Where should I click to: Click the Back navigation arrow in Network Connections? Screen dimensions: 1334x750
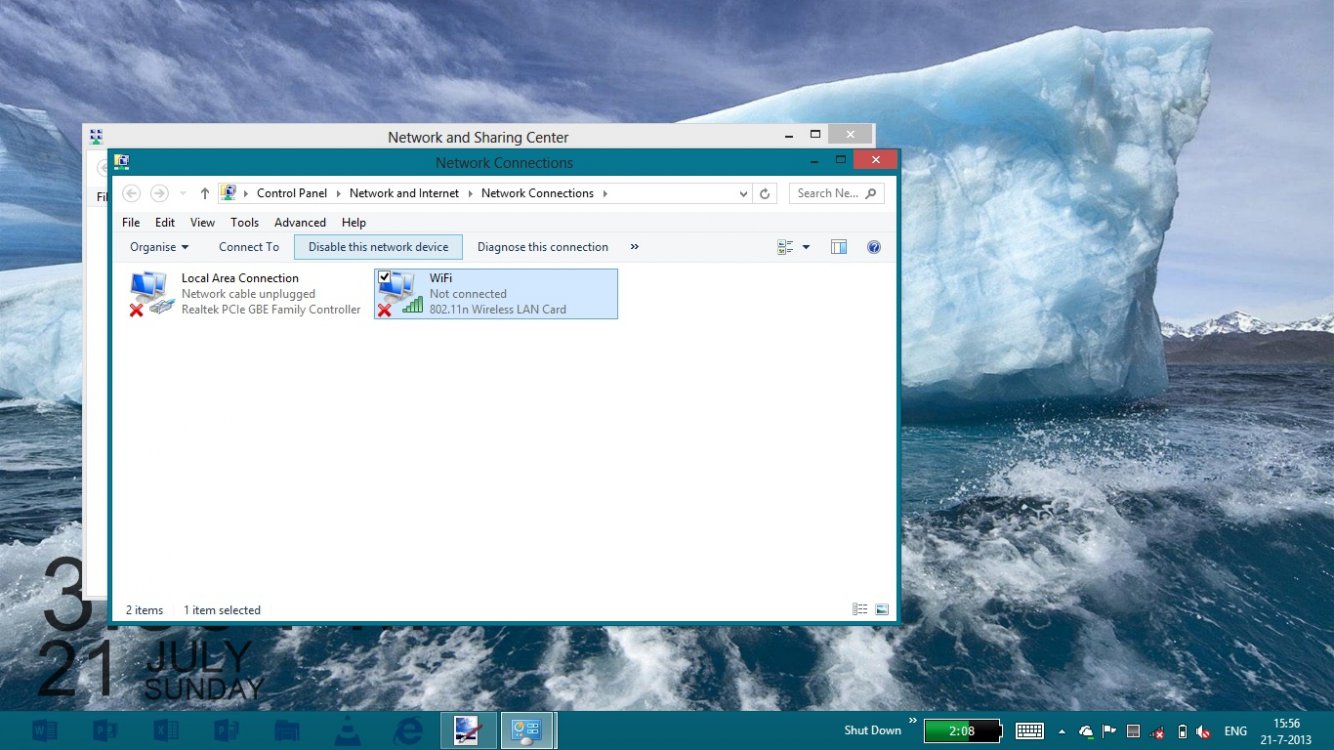(131, 193)
